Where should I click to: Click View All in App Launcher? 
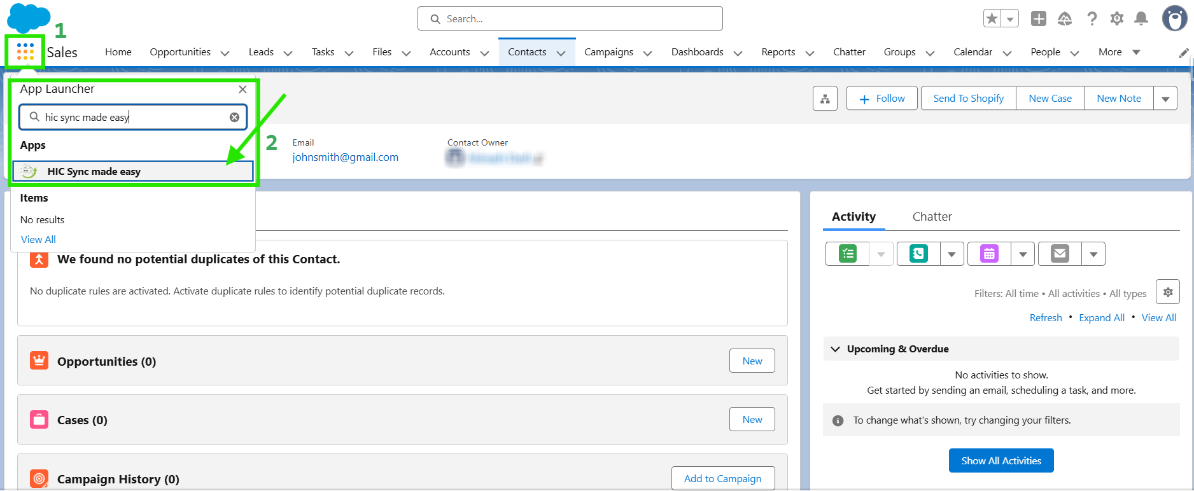(38, 239)
